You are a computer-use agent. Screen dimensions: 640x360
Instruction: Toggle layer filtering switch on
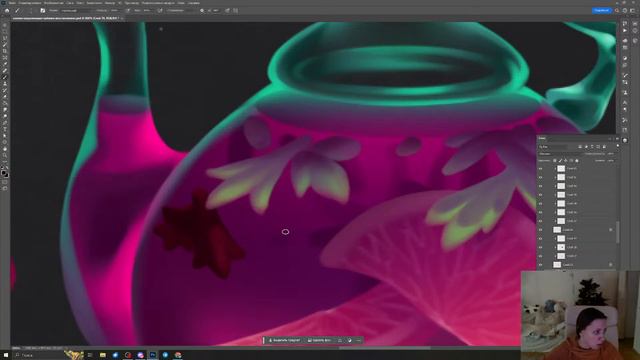point(617,147)
